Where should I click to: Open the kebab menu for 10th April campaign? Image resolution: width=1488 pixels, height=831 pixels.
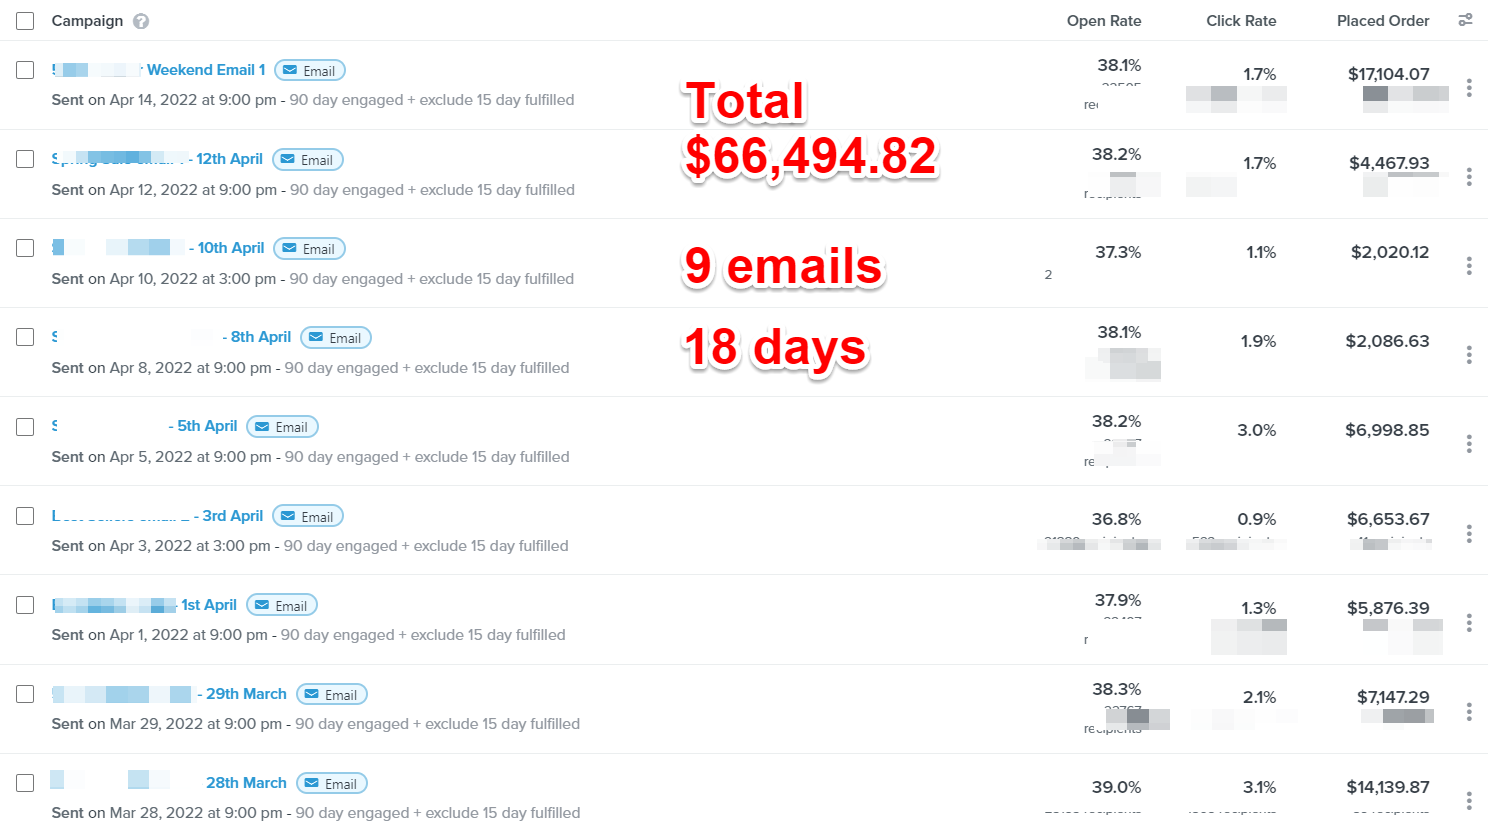pos(1468,266)
